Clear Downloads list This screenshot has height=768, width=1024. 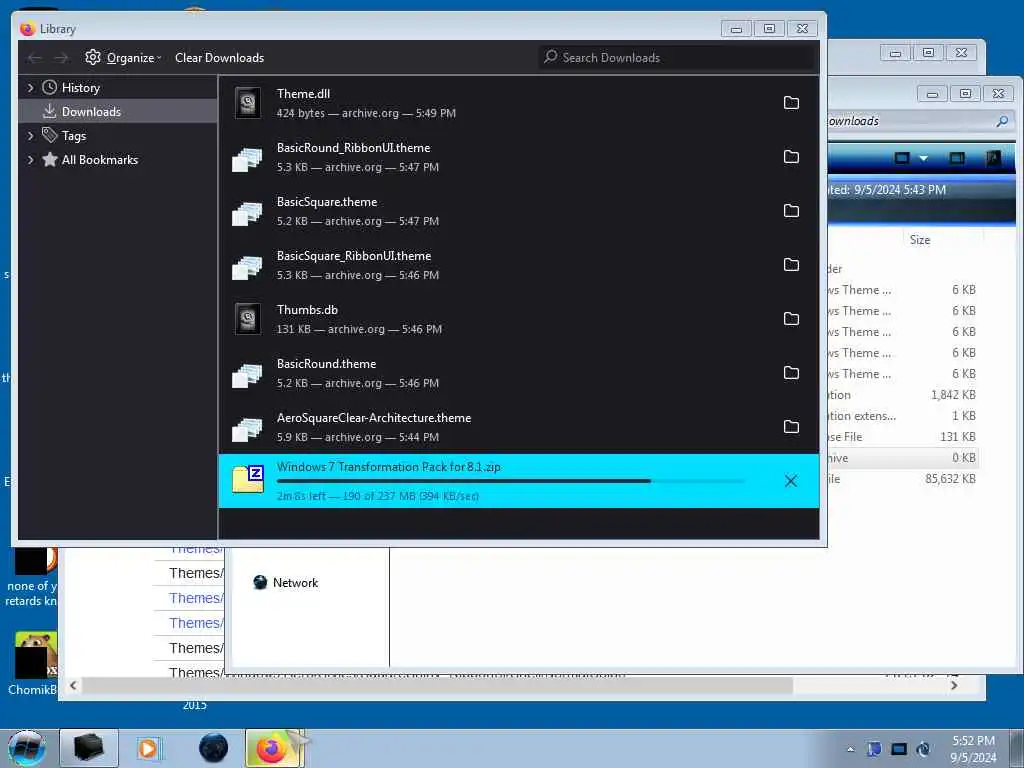(219, 57)
